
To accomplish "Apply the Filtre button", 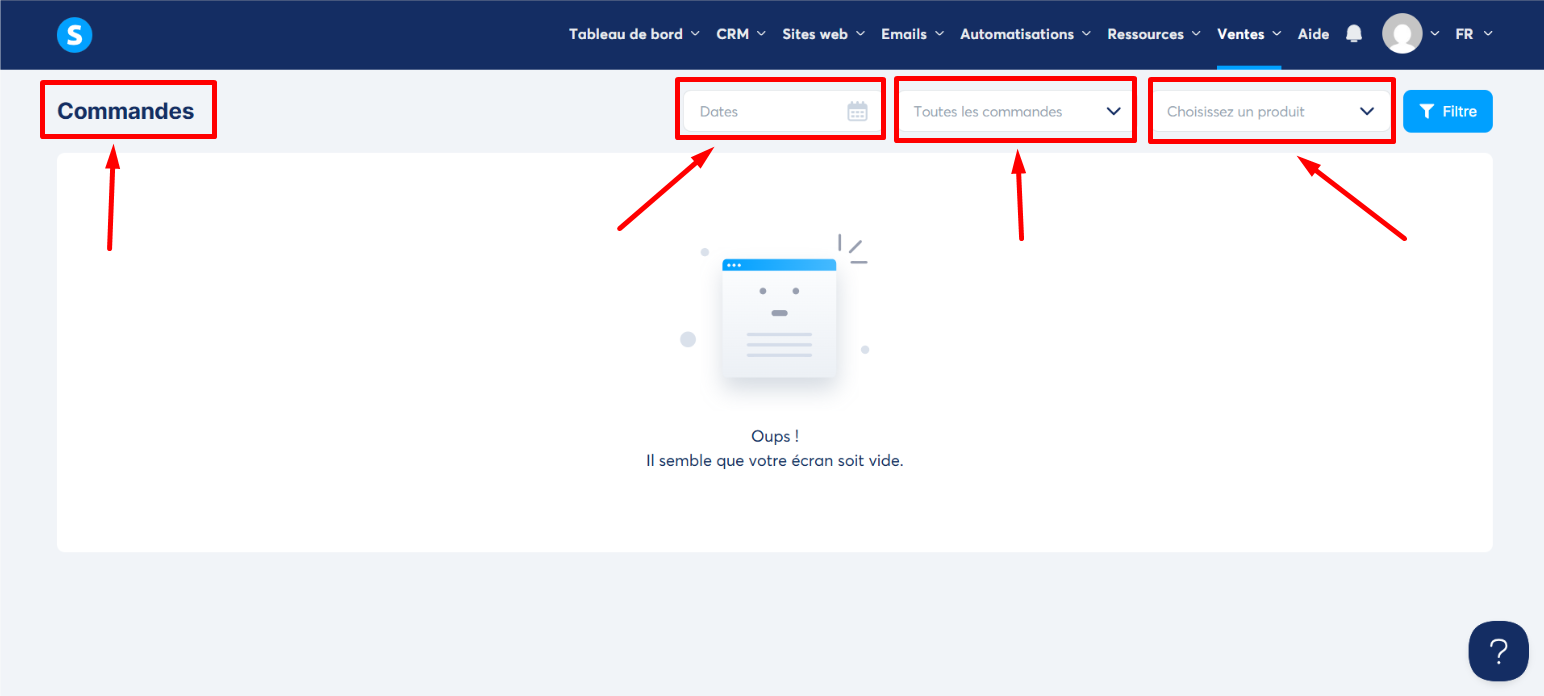I will coord(1448,111).
